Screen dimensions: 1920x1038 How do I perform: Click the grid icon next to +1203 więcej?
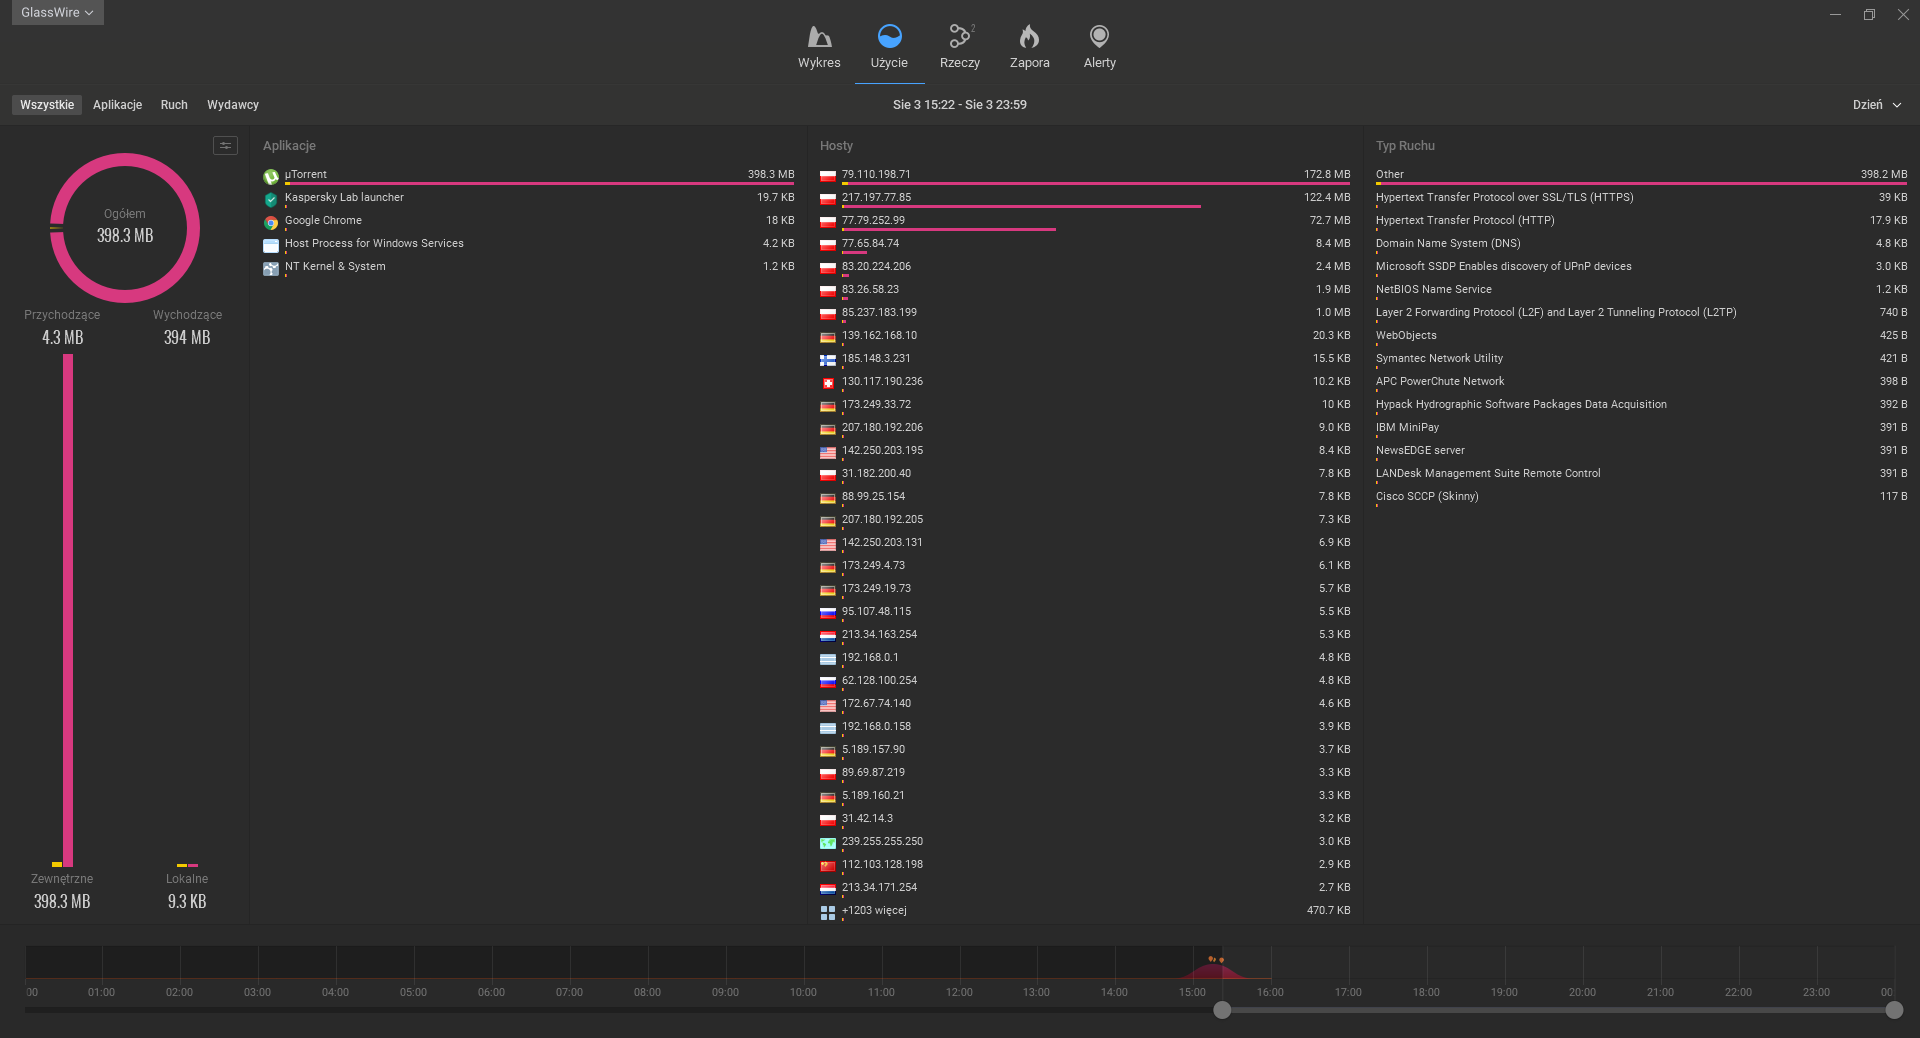click(828, 913)
